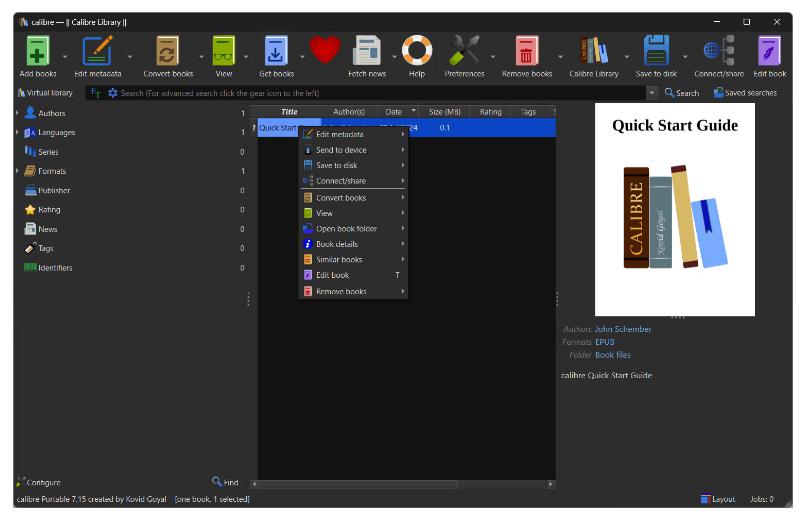Click the search input field
The height and width of the screenshot is (516, 808).
380,93
